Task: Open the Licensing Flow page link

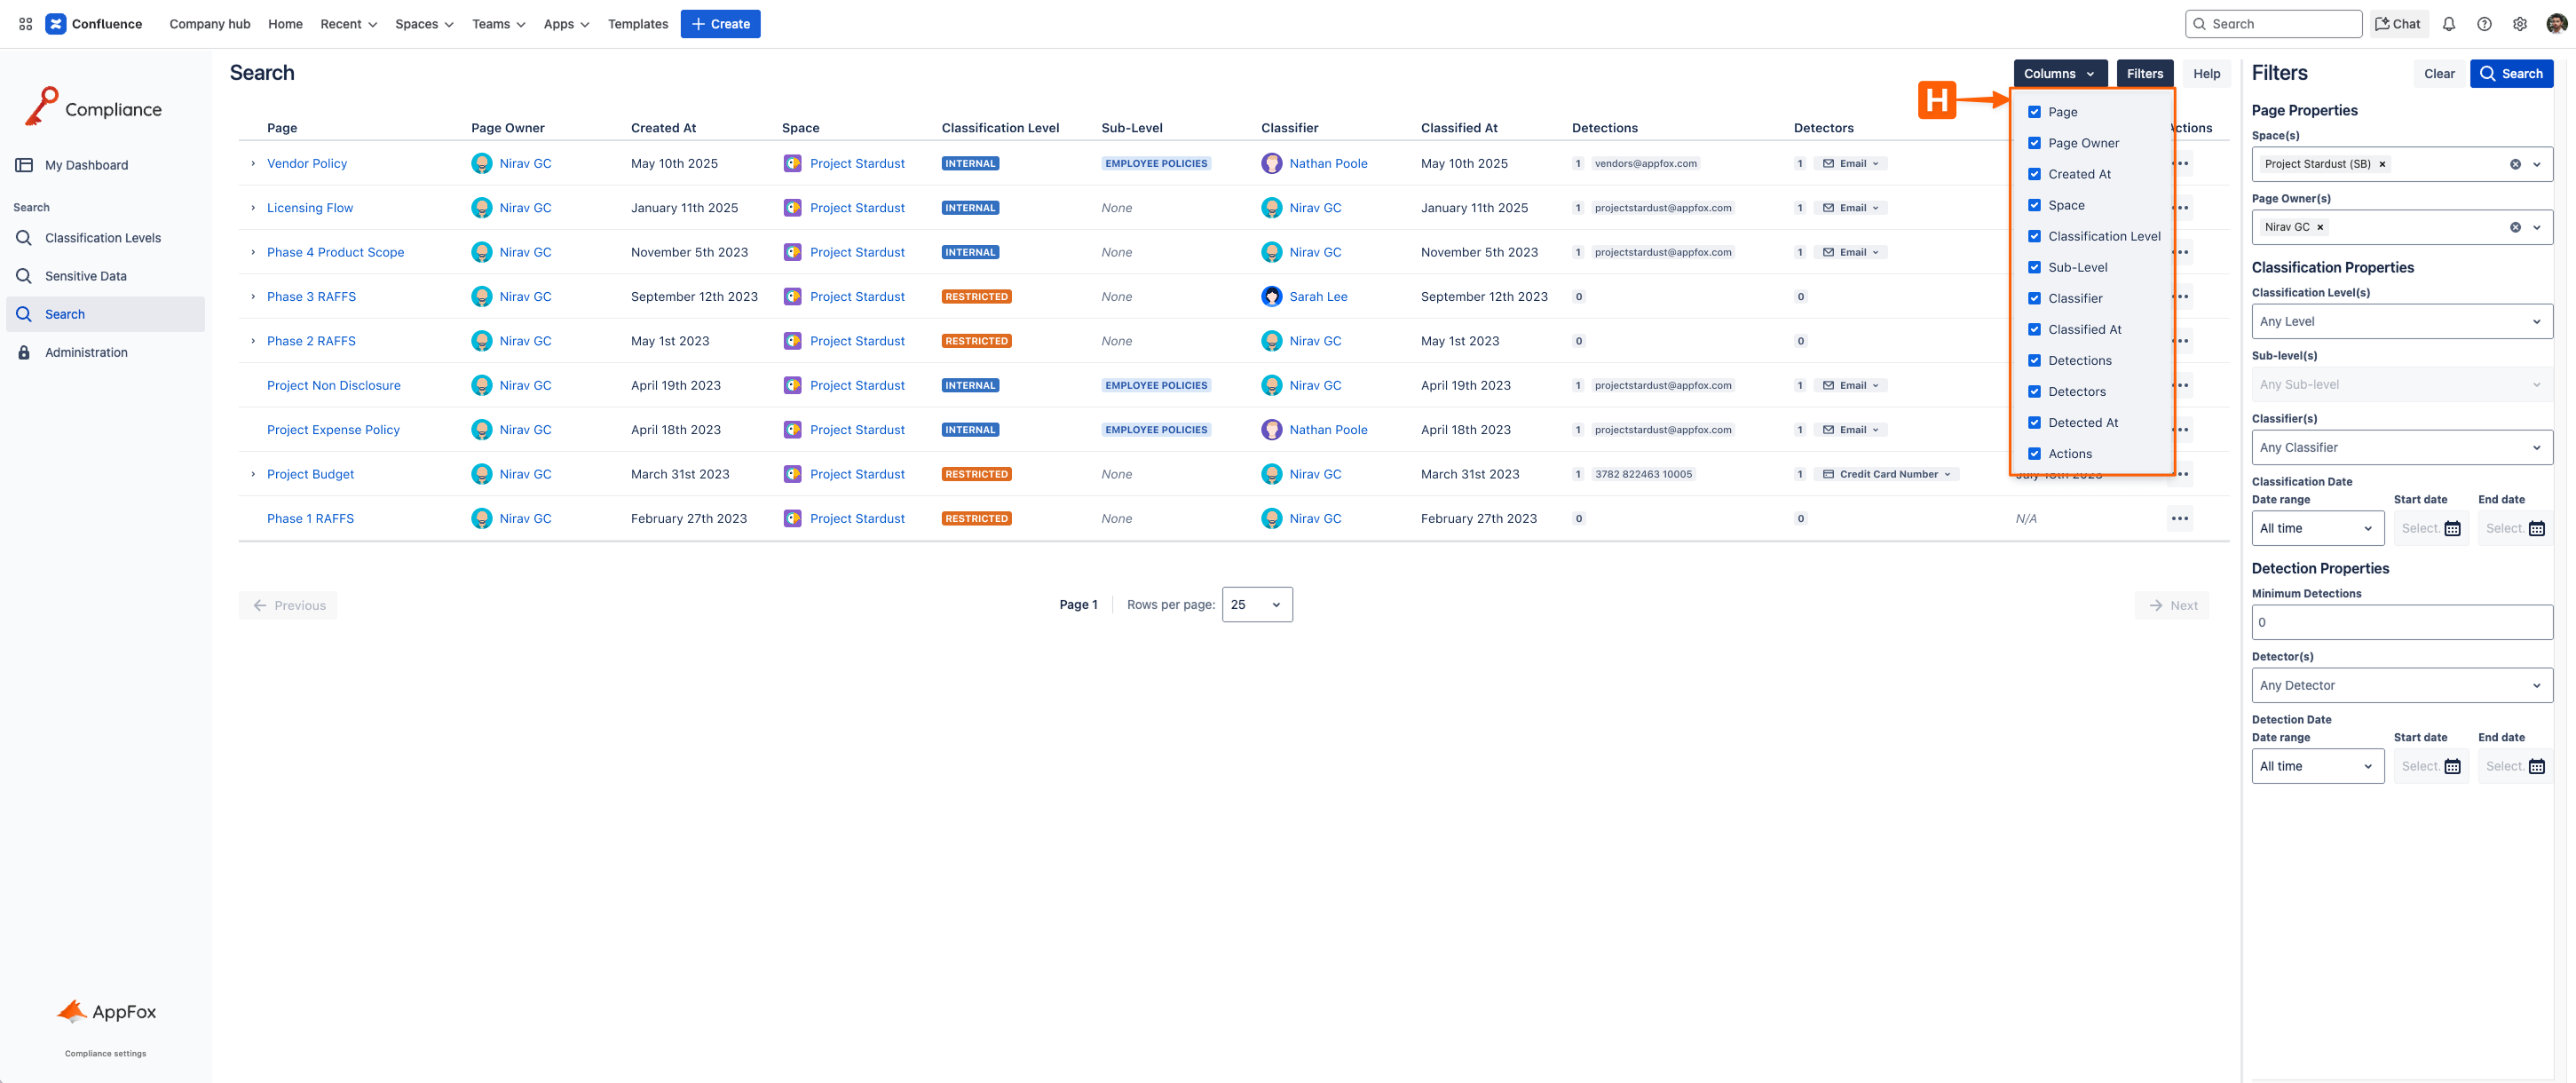Action: (310, 208)
